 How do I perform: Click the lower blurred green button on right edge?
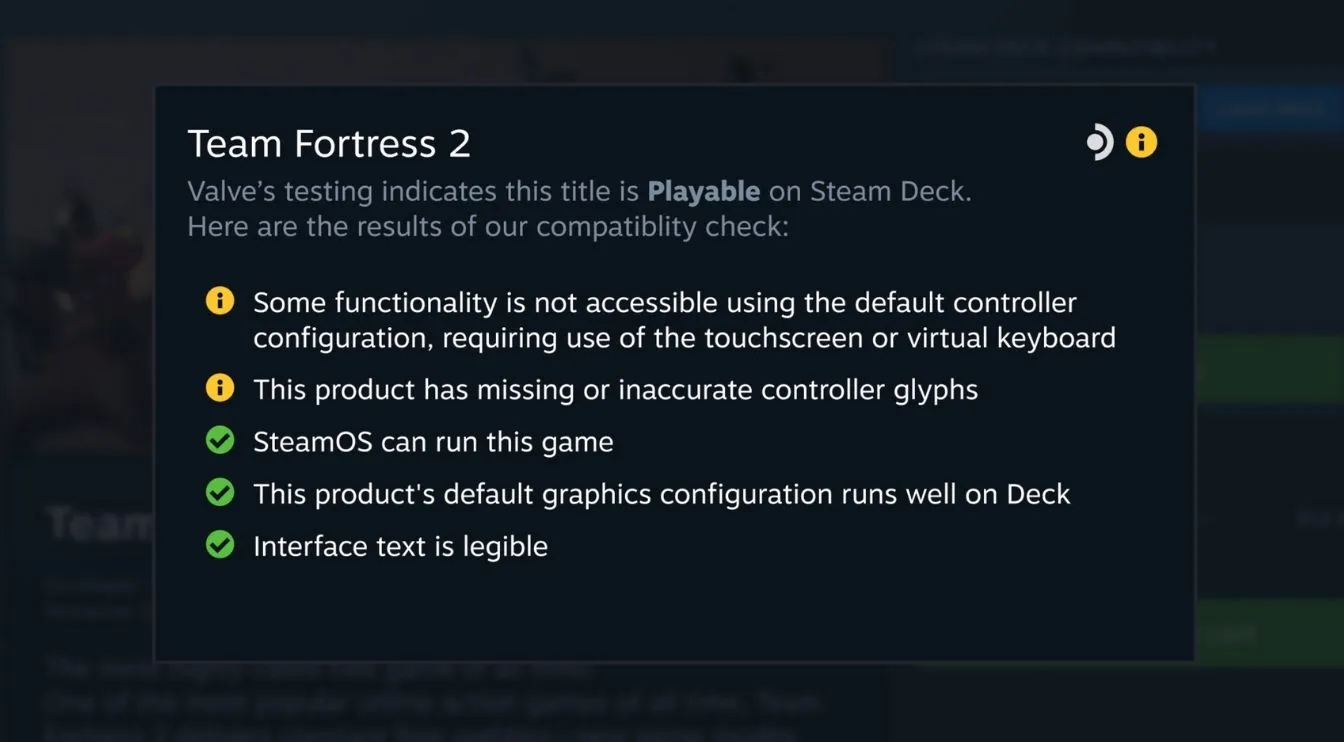click(1269, 633)
